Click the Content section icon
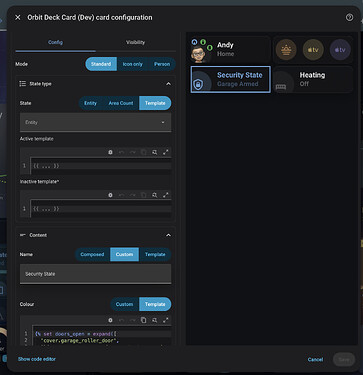The image size is (363, 375). tap(23, 235)
